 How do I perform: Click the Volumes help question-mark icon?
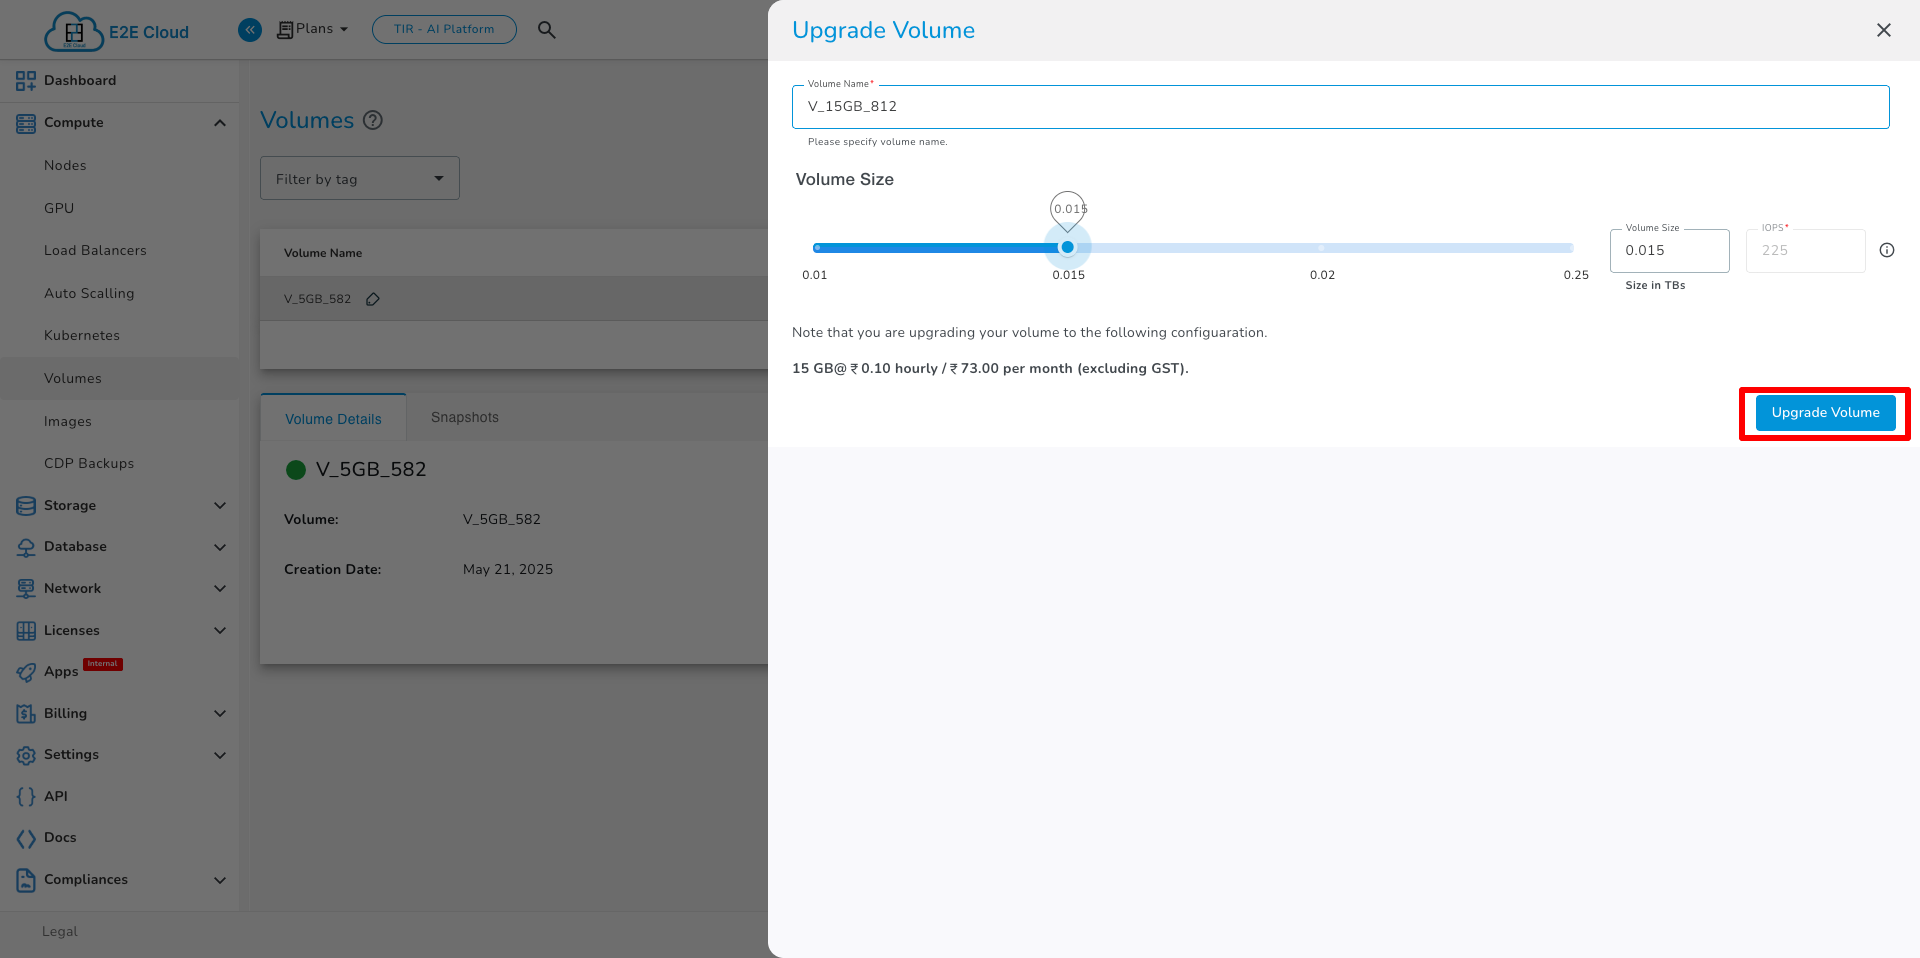tap(373, 120)
